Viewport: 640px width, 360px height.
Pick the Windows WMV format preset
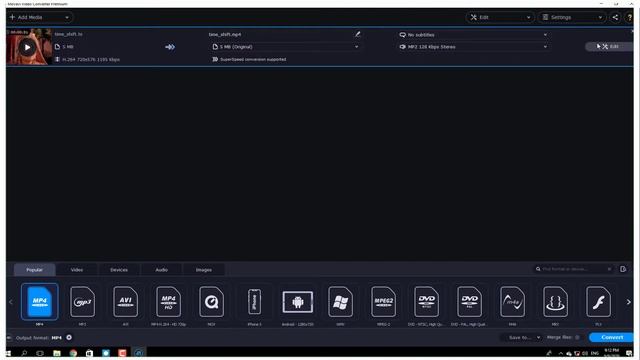(x=340, y=302)
